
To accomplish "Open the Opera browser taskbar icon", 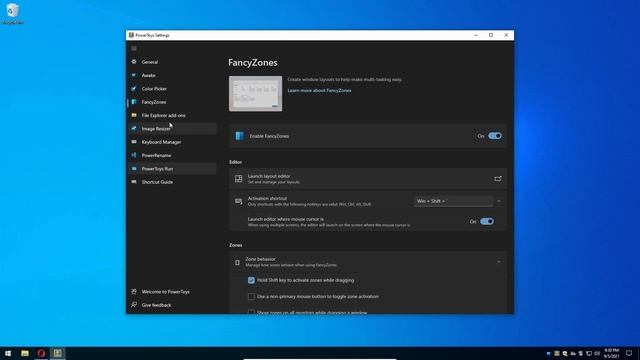I will click(x=41, y=353).
